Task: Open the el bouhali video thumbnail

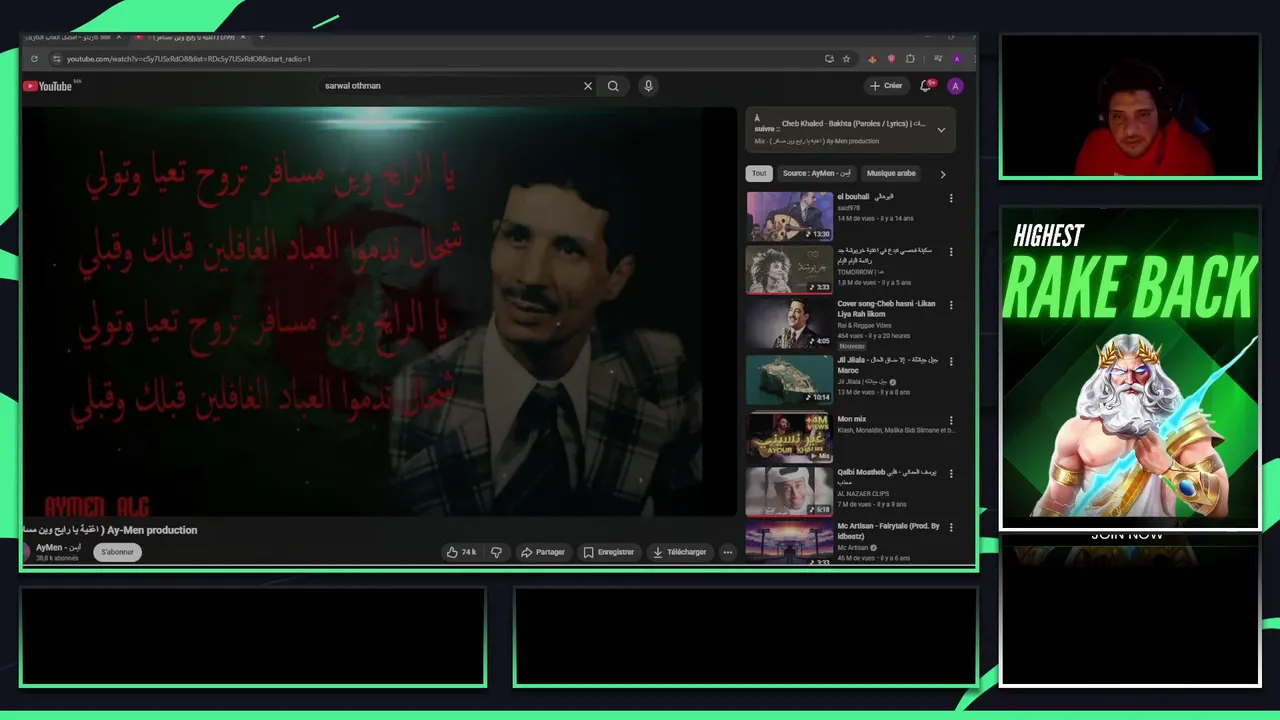Action: (x=789, y=215)
